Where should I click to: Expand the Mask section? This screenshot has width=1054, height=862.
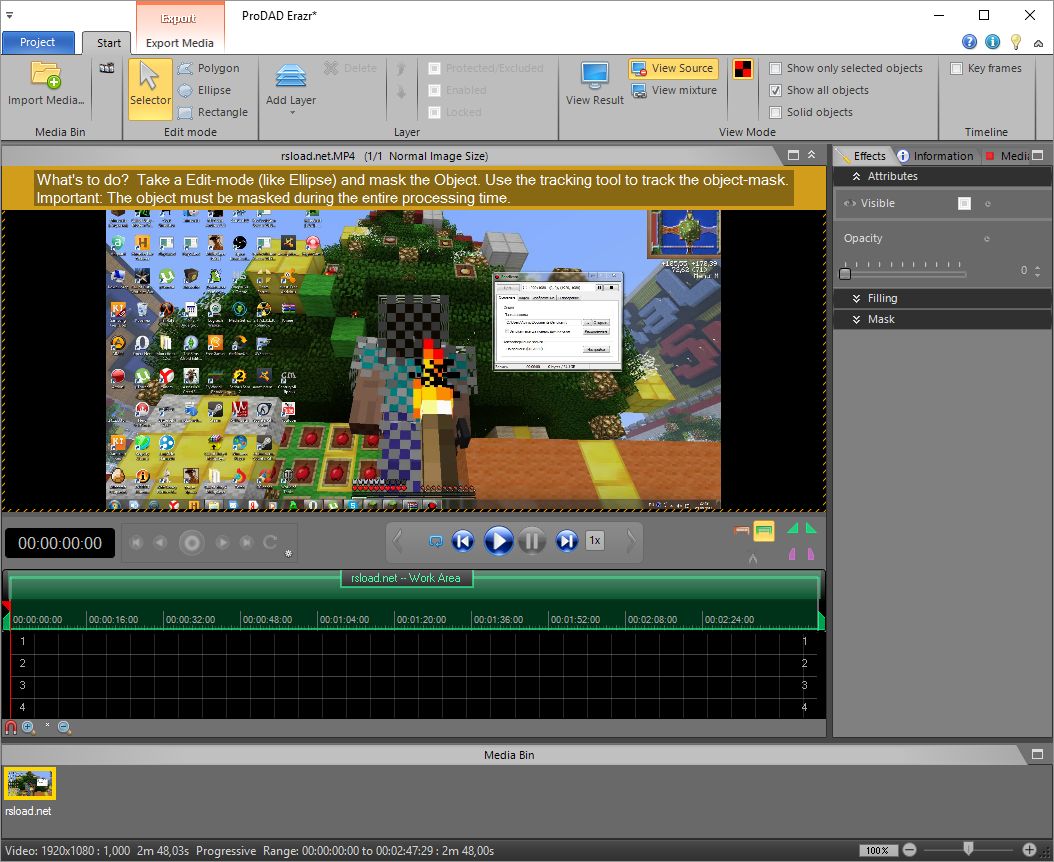pos(856,319)
